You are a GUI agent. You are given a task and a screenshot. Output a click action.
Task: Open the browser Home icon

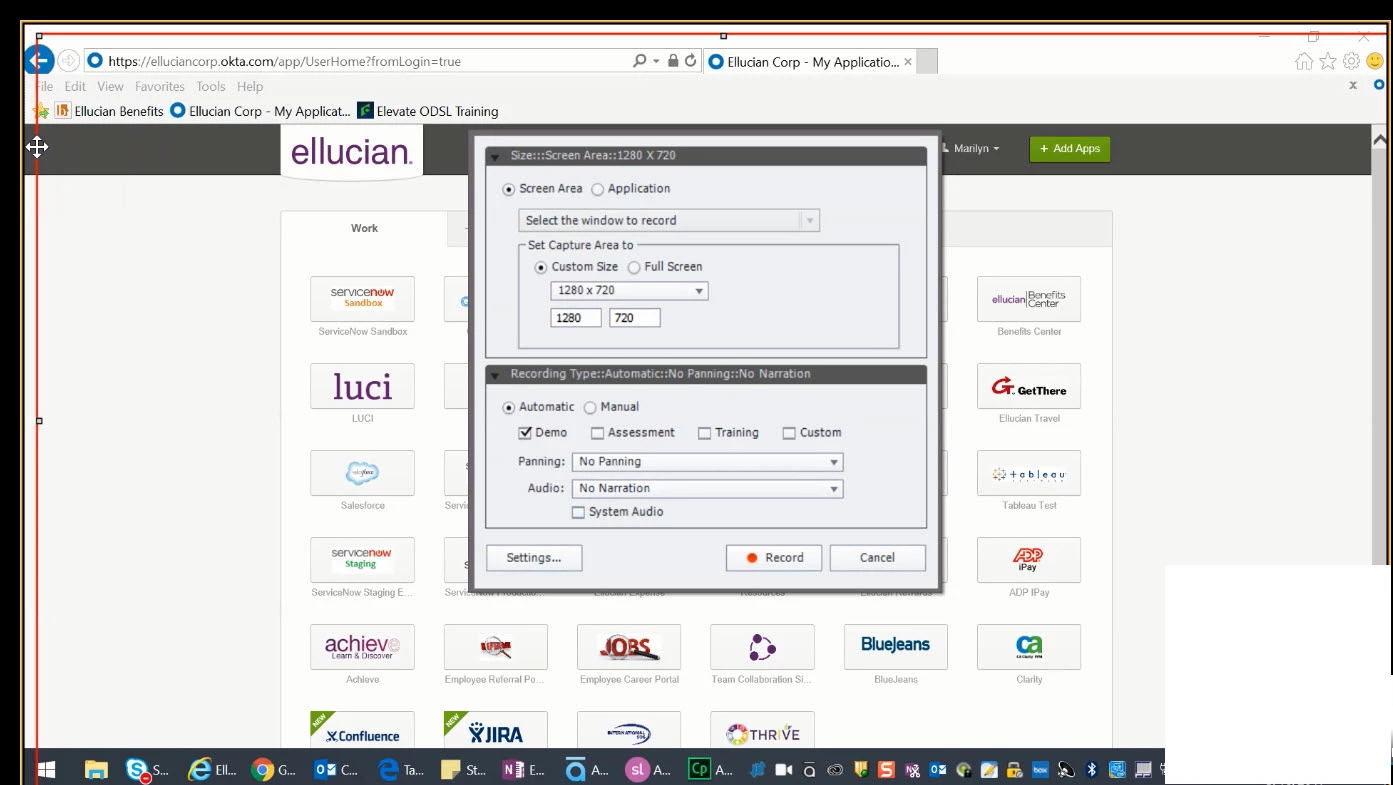point(1304,61)
